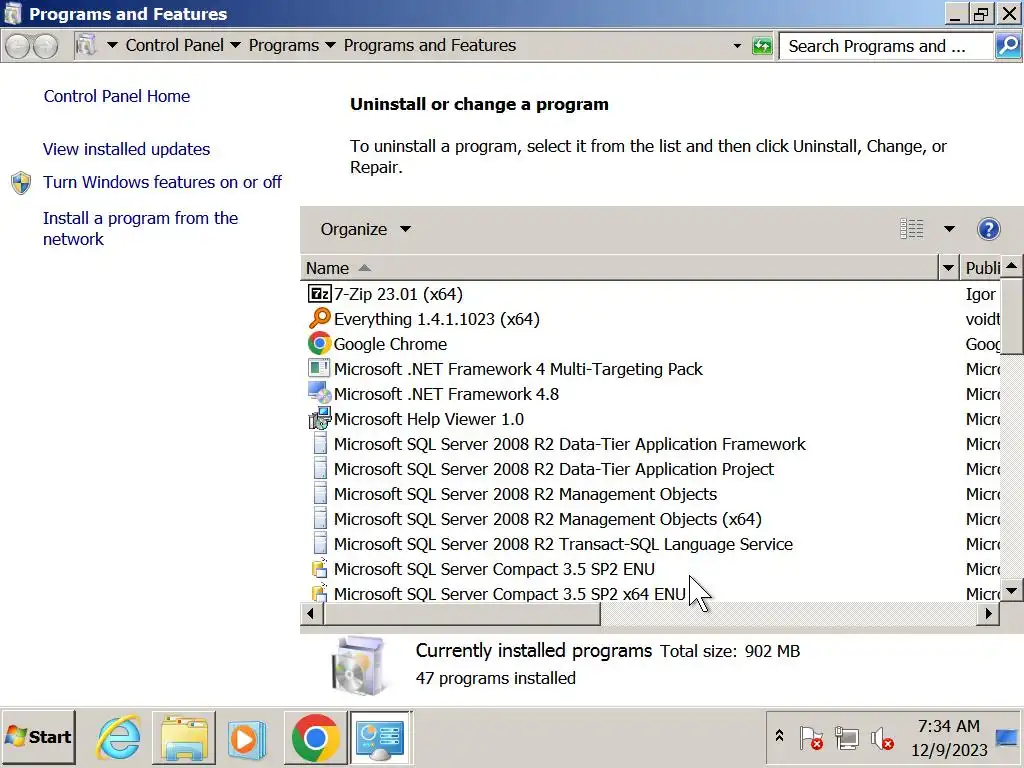Click the Google Chrome list icon
The height and width of the screenshot is (768, 1024).
[319, 344]
